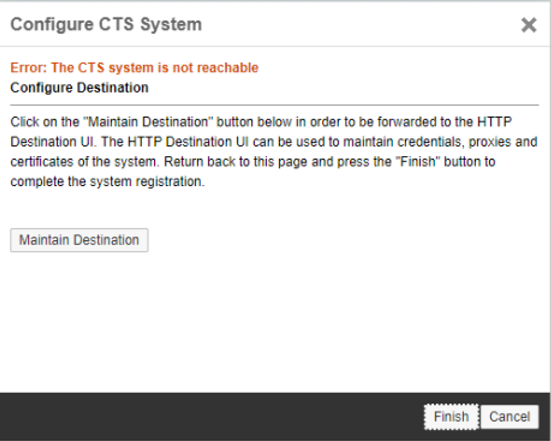
Task: Close the Configure CTS System dialog
Action: point(529,25)
